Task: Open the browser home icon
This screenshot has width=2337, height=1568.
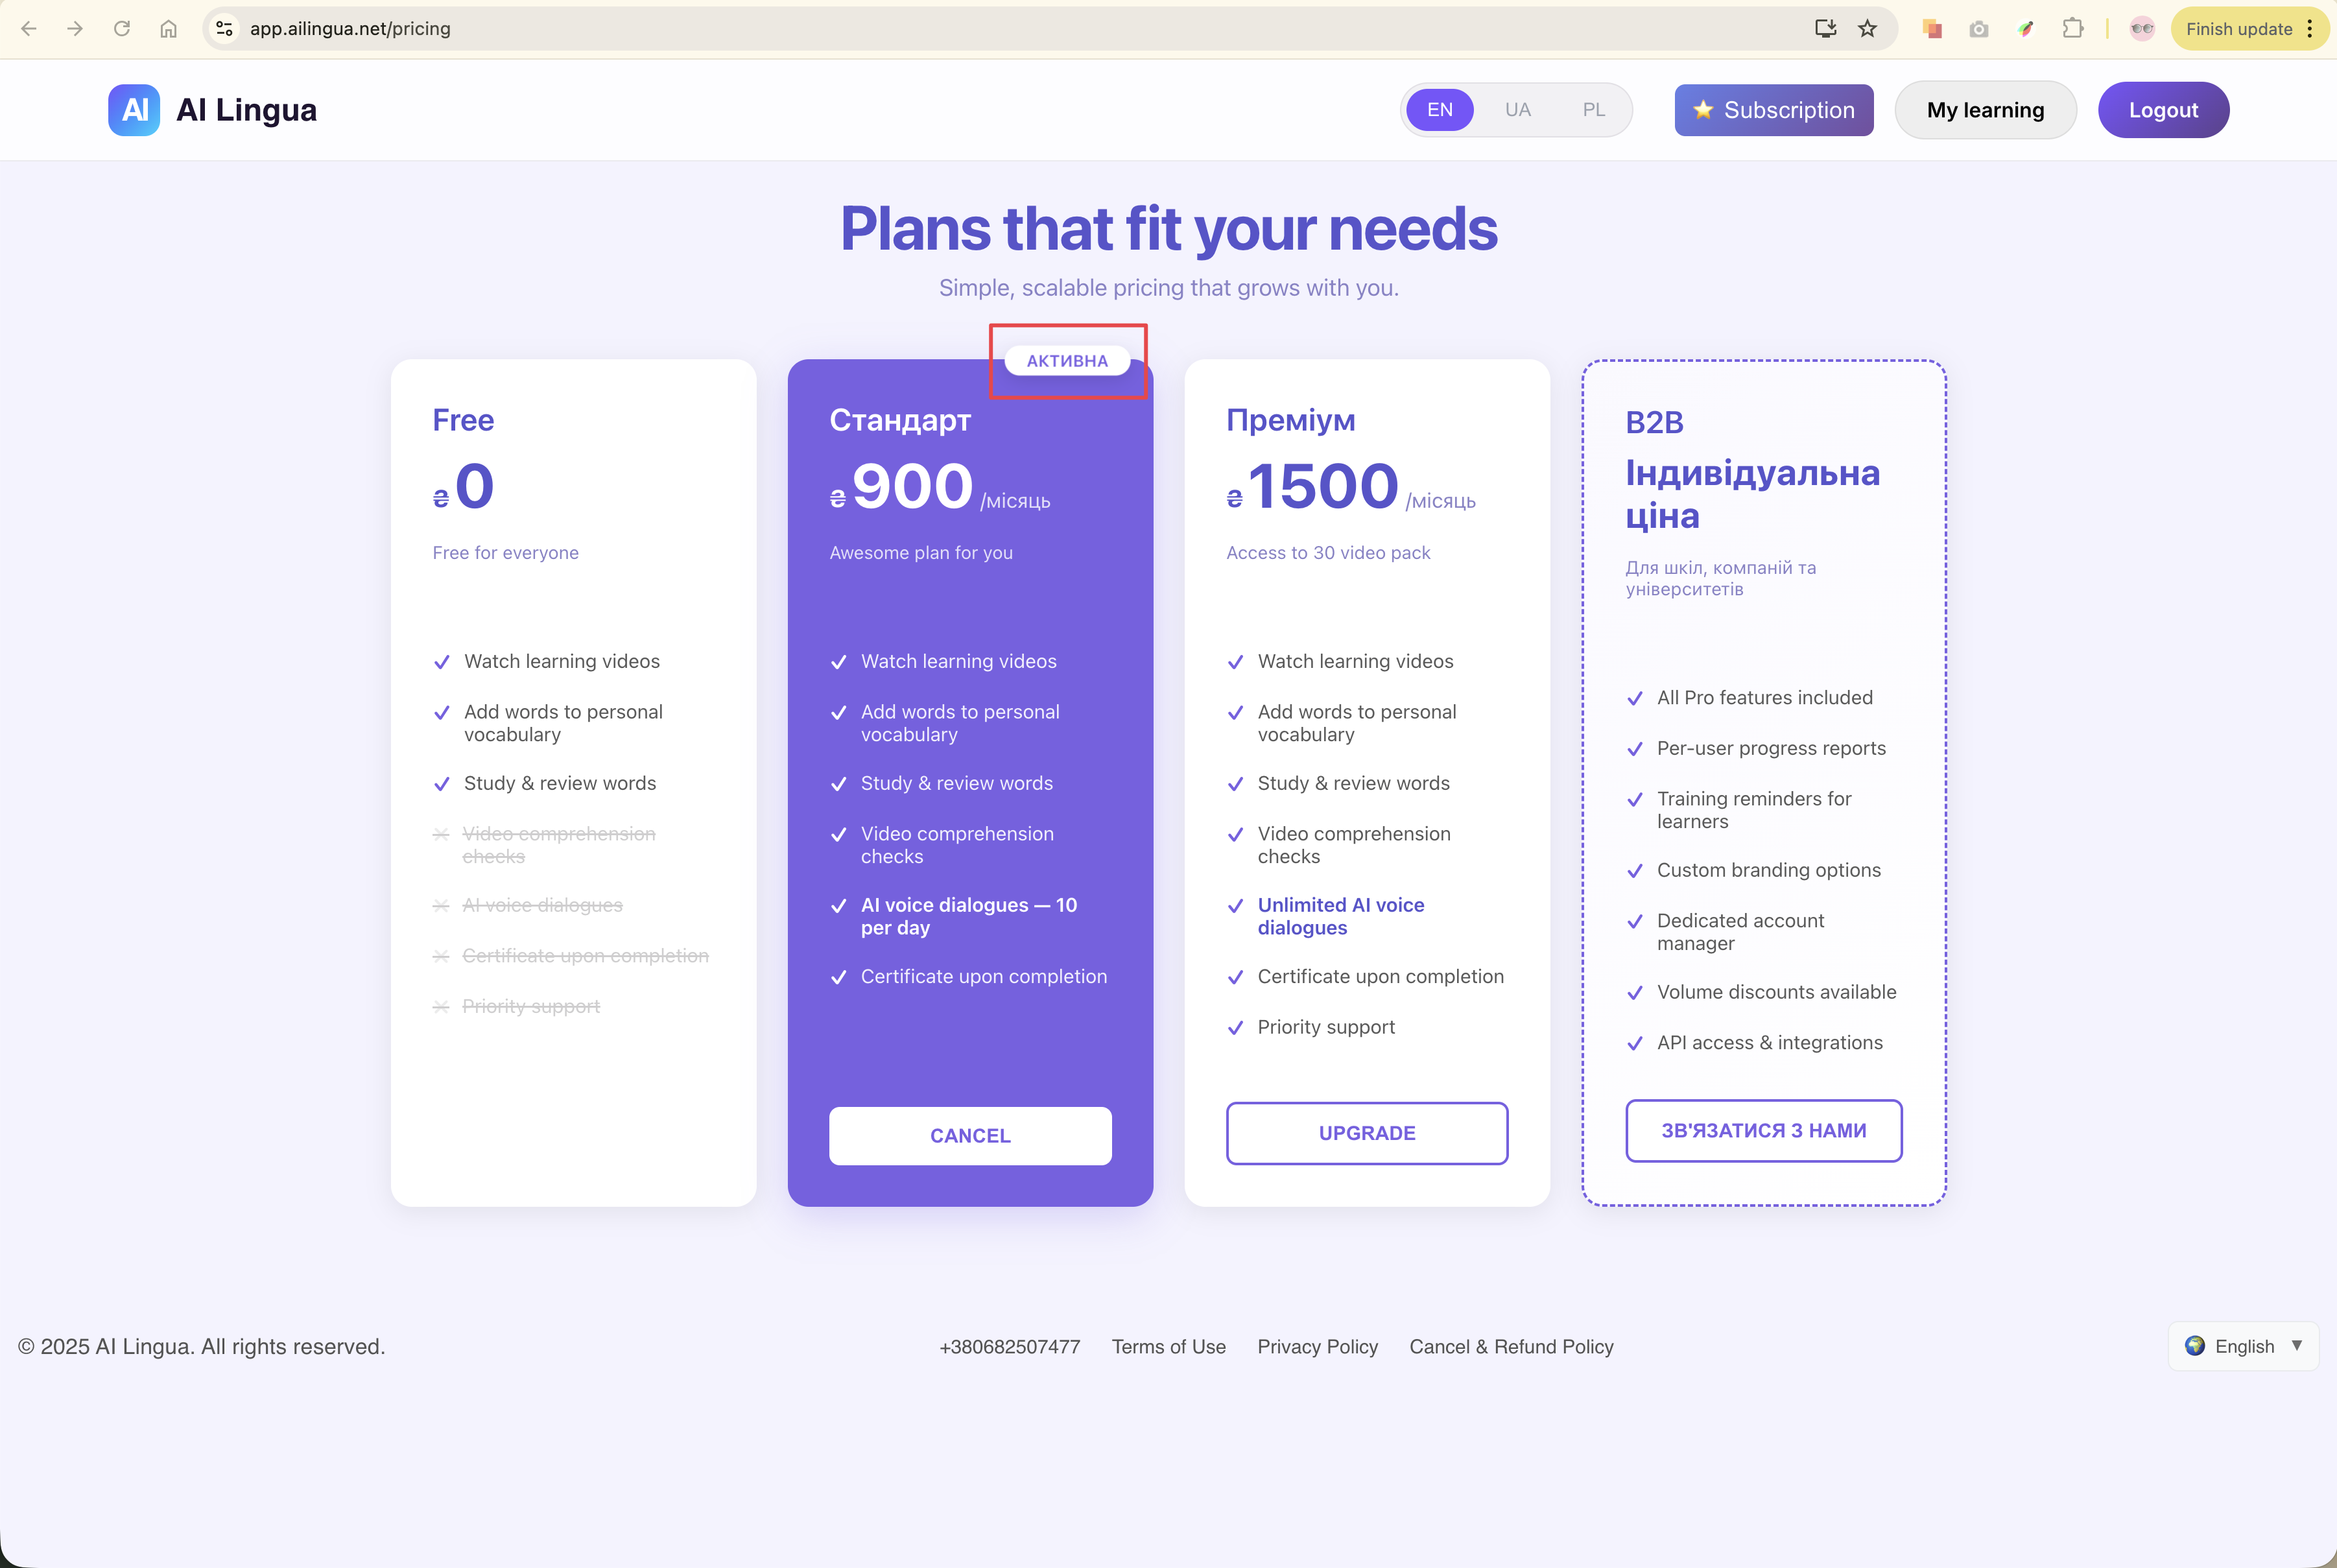Action: pos(169,29)
